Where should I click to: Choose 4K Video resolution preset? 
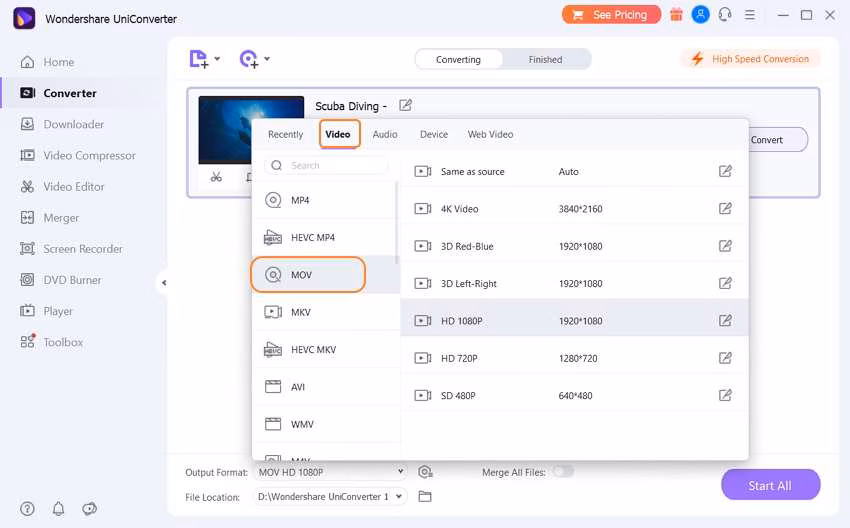click(575, 209)
